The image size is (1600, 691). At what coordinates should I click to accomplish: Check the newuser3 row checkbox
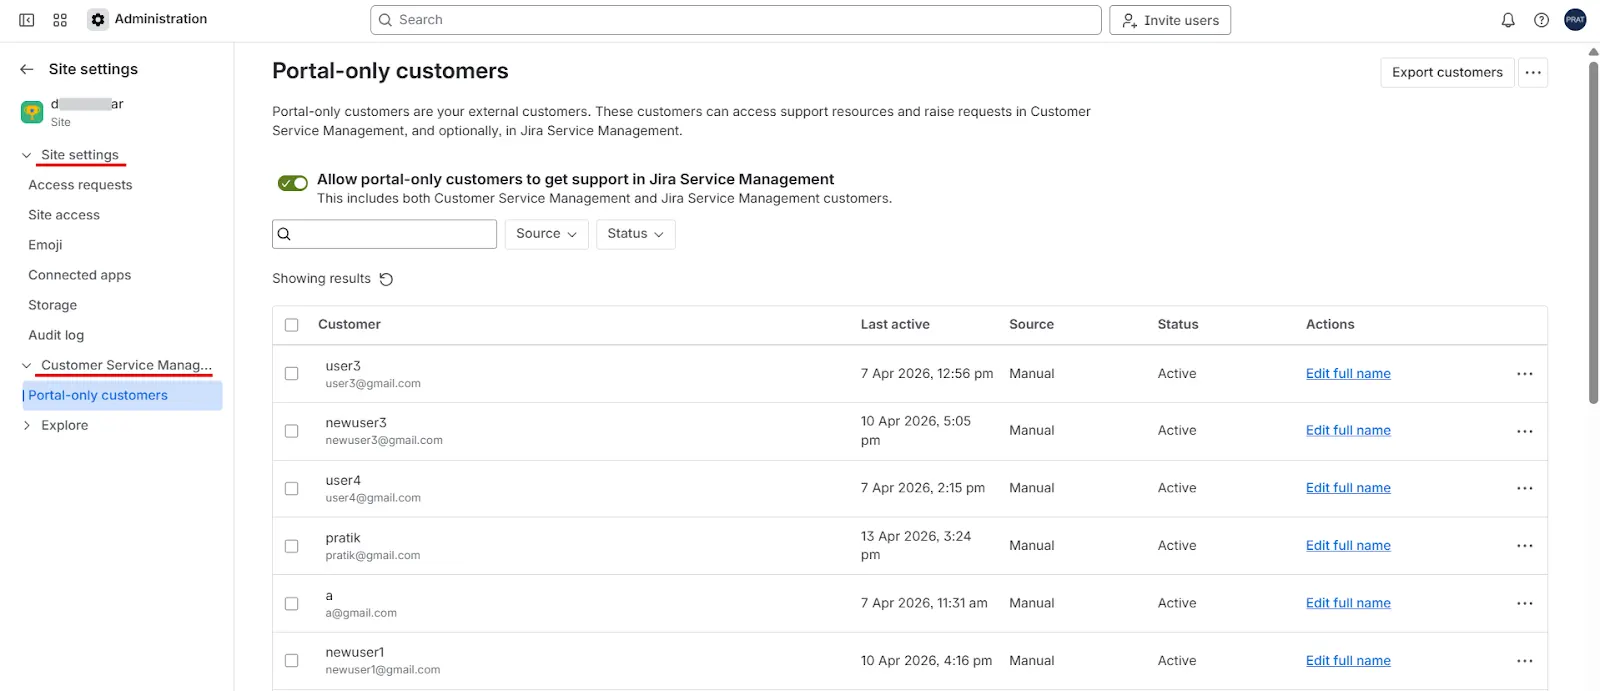(x=292, y=431)
